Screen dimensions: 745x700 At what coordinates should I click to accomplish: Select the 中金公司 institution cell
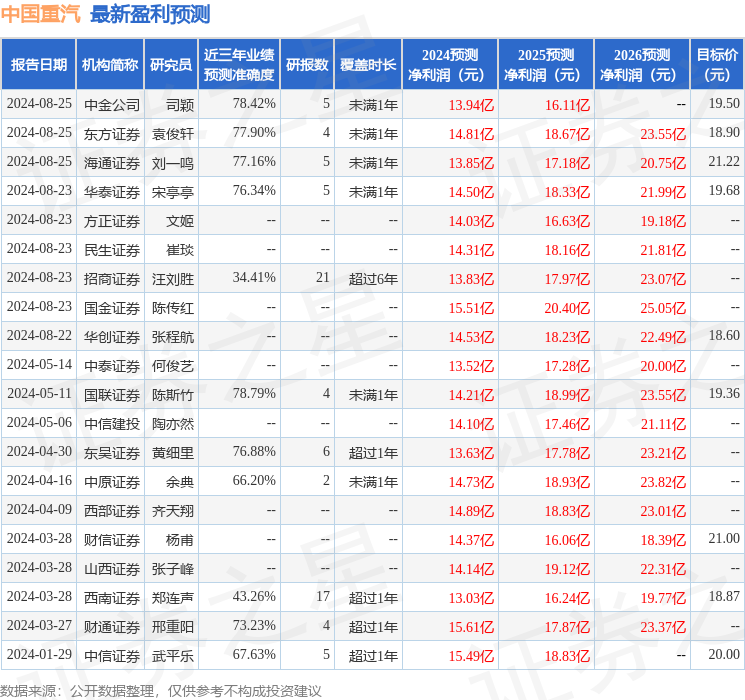[x=112, y=105]
